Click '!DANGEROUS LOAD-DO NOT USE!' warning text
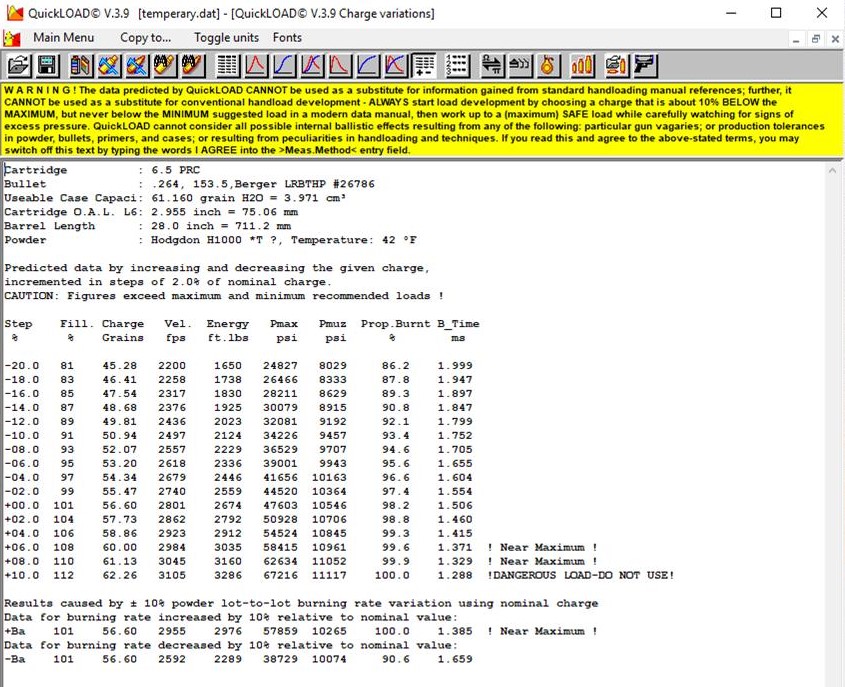The image size is (845, 687). click(581, 576)
